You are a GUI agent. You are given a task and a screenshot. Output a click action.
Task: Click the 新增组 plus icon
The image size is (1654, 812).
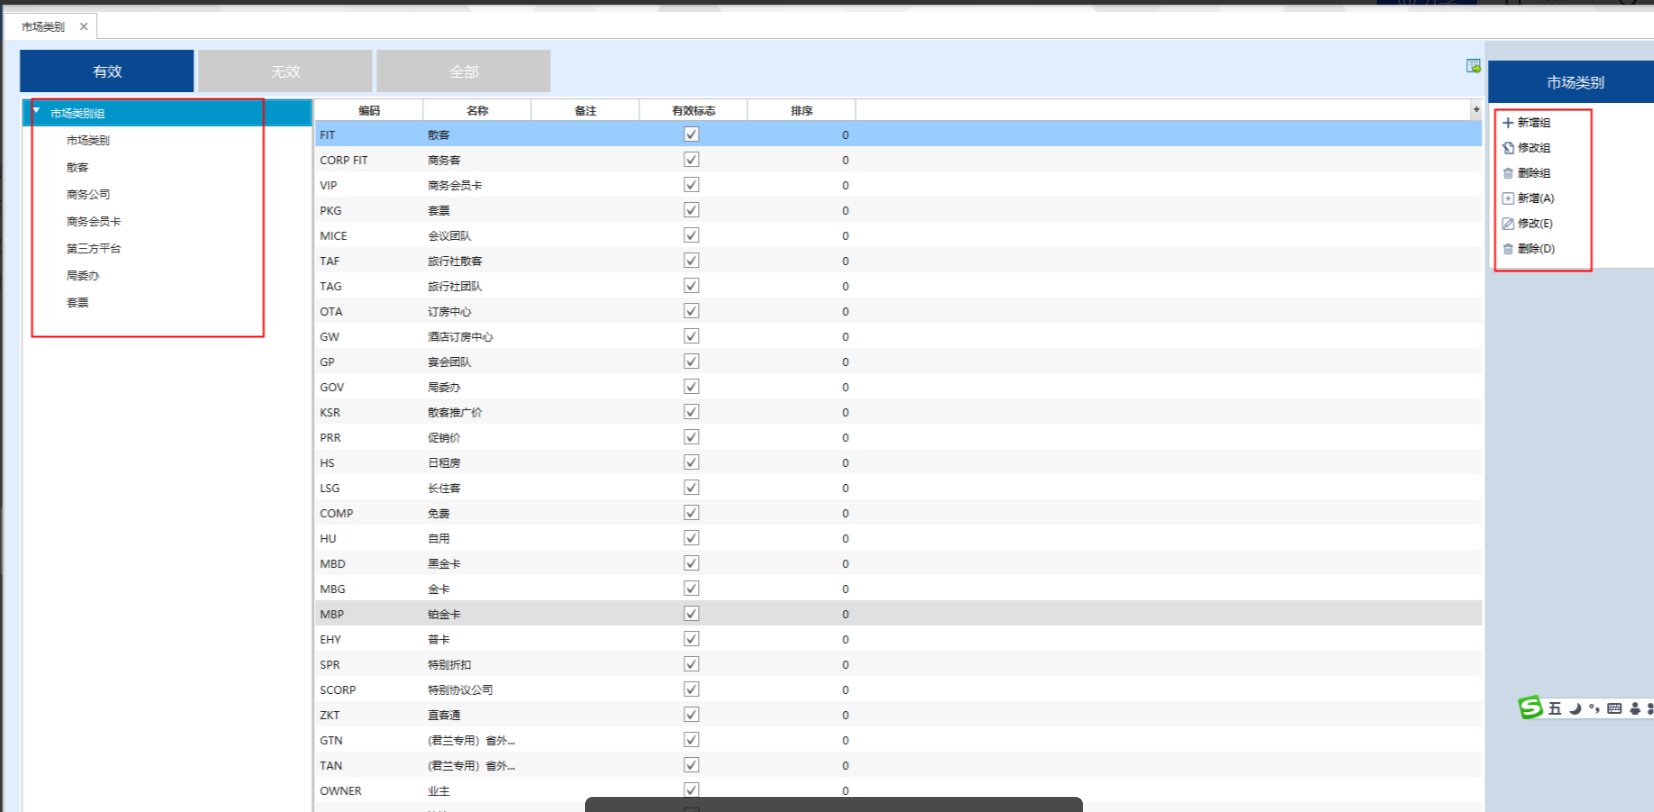[x=1508, y=123]
